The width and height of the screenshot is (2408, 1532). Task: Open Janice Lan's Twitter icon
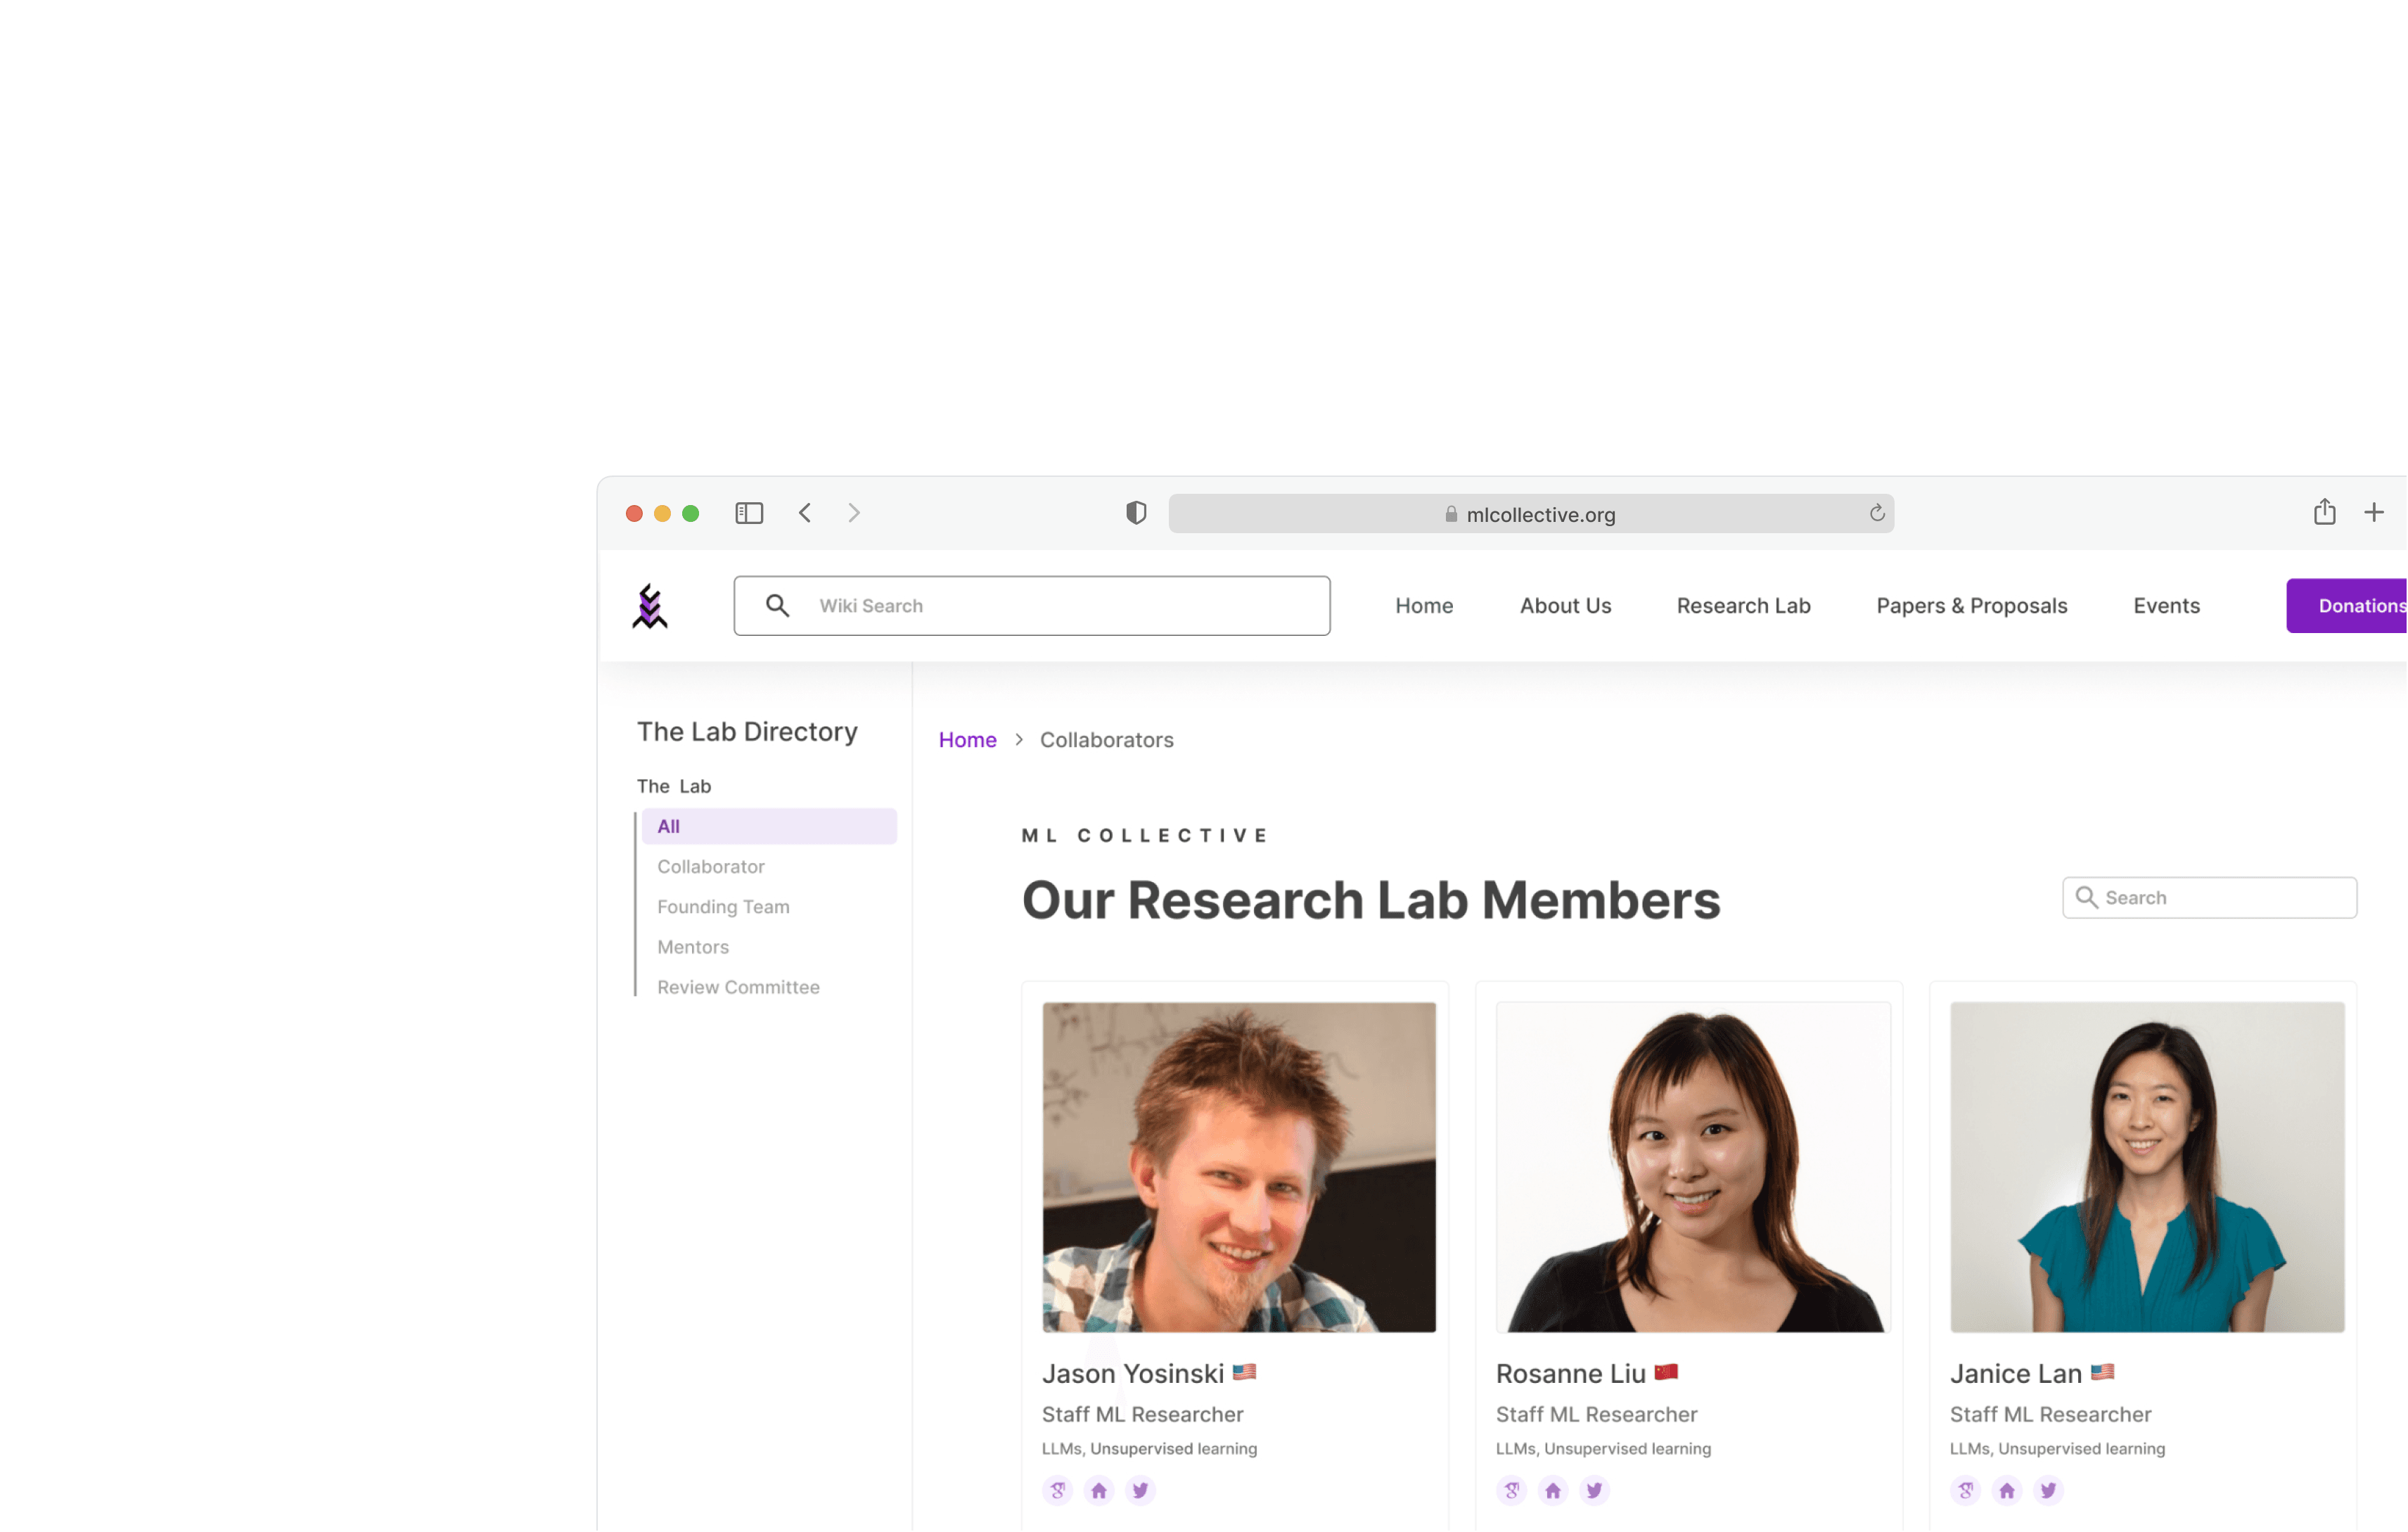2048,1490
